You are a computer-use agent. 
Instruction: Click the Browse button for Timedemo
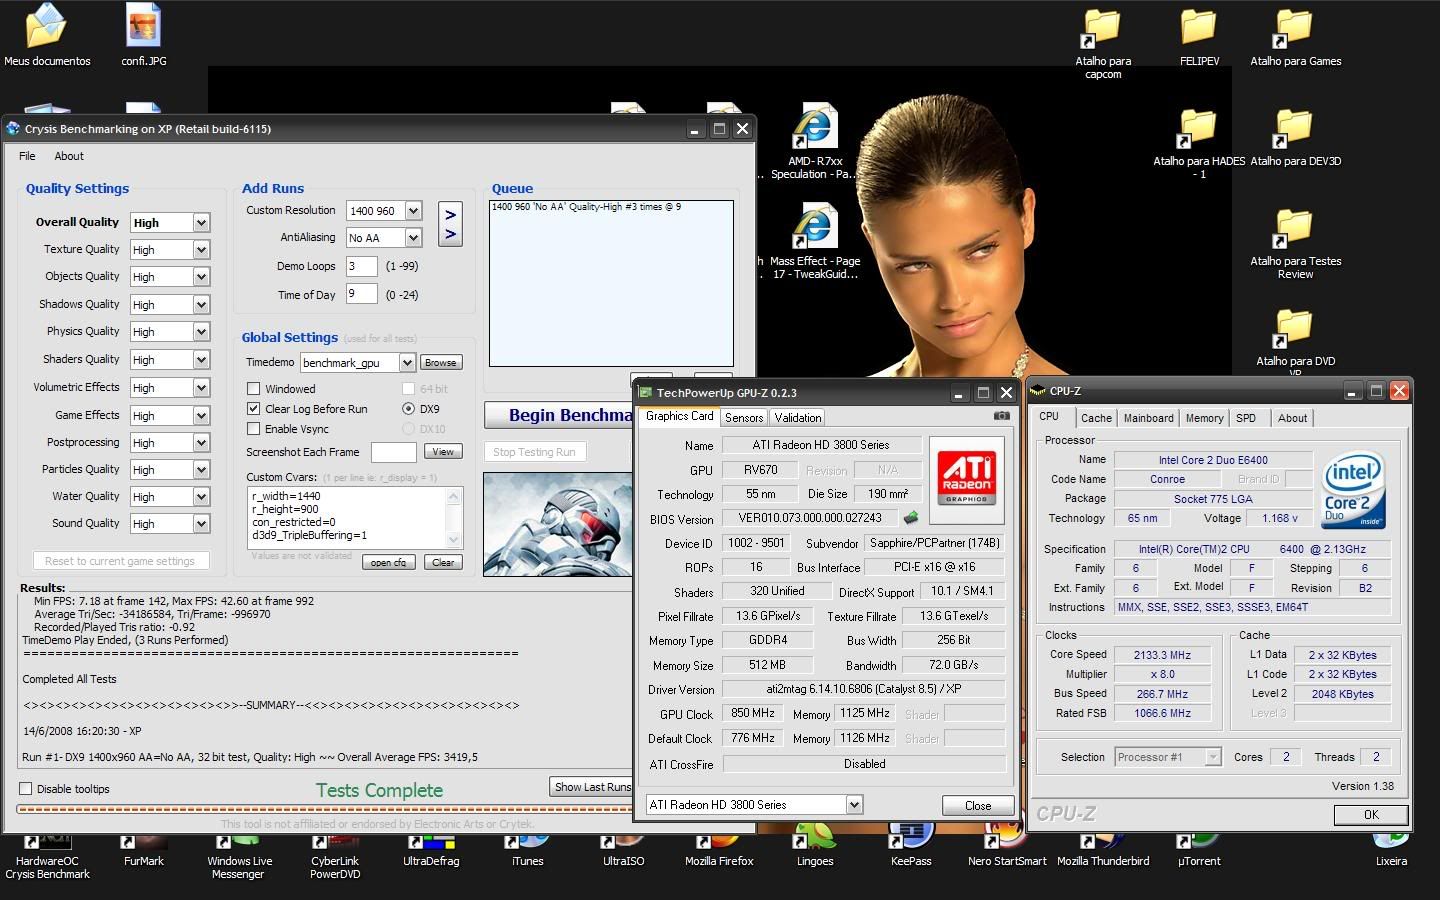point(440,363)
